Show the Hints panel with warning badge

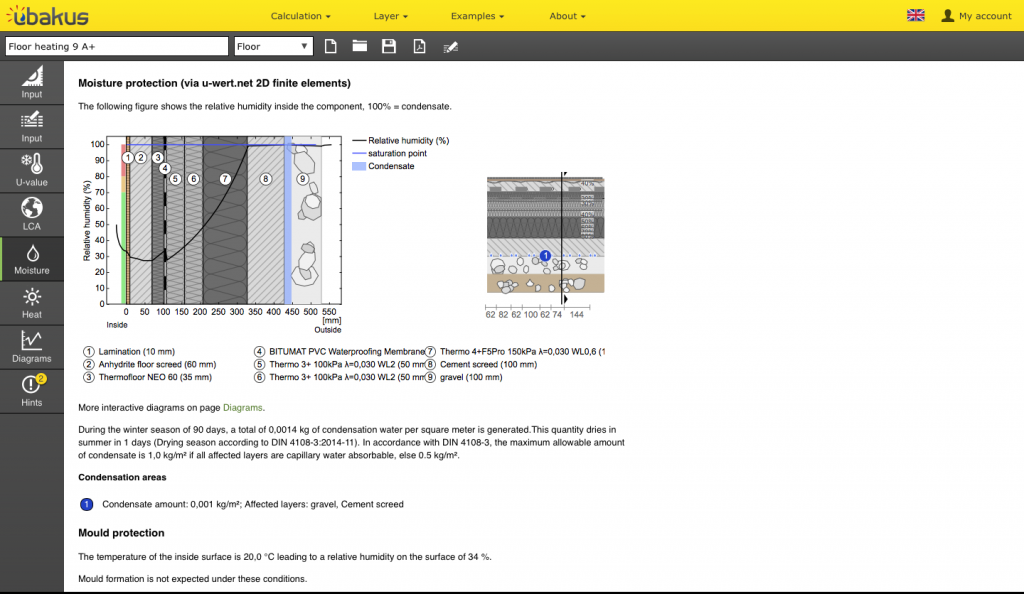(x=32, y=389)
